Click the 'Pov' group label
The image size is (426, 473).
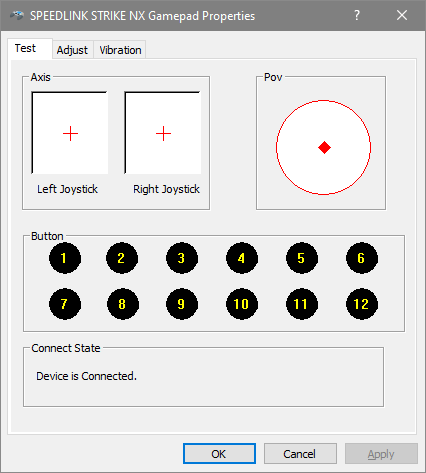273,77
